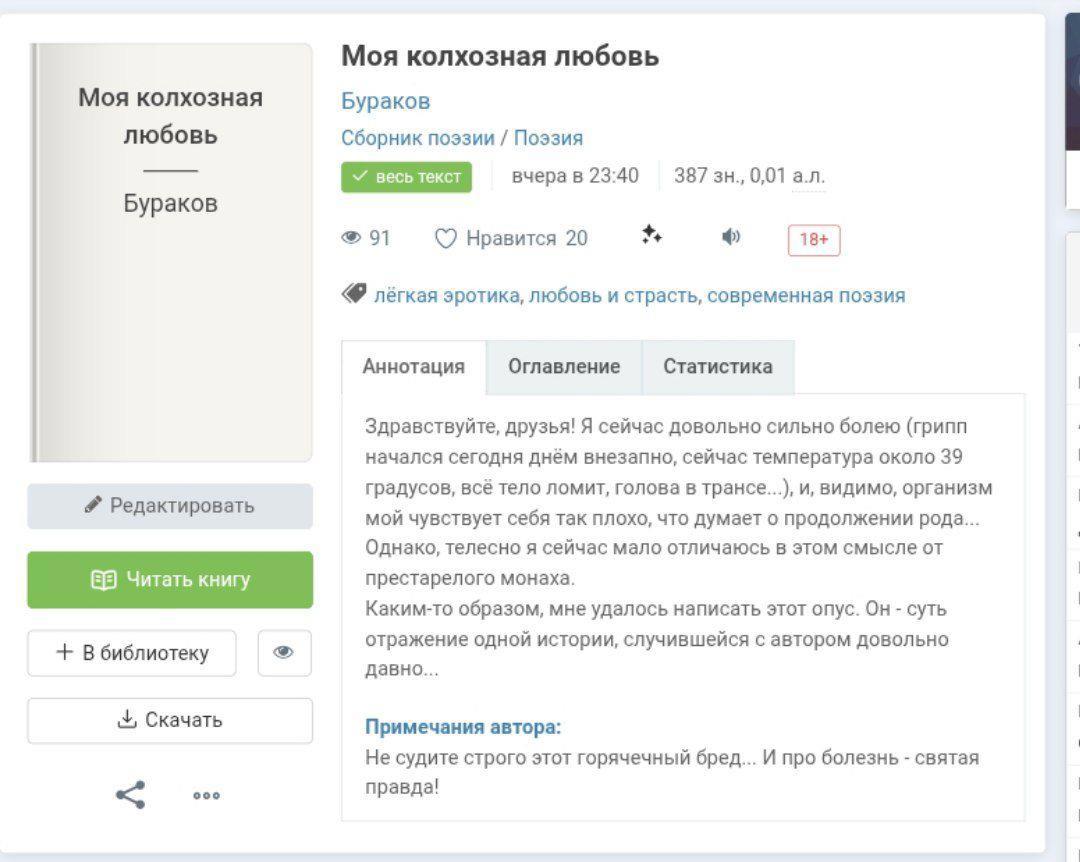Click the speaker audio icon
The image size is (1080, 862).
click(x=732, y=237)
